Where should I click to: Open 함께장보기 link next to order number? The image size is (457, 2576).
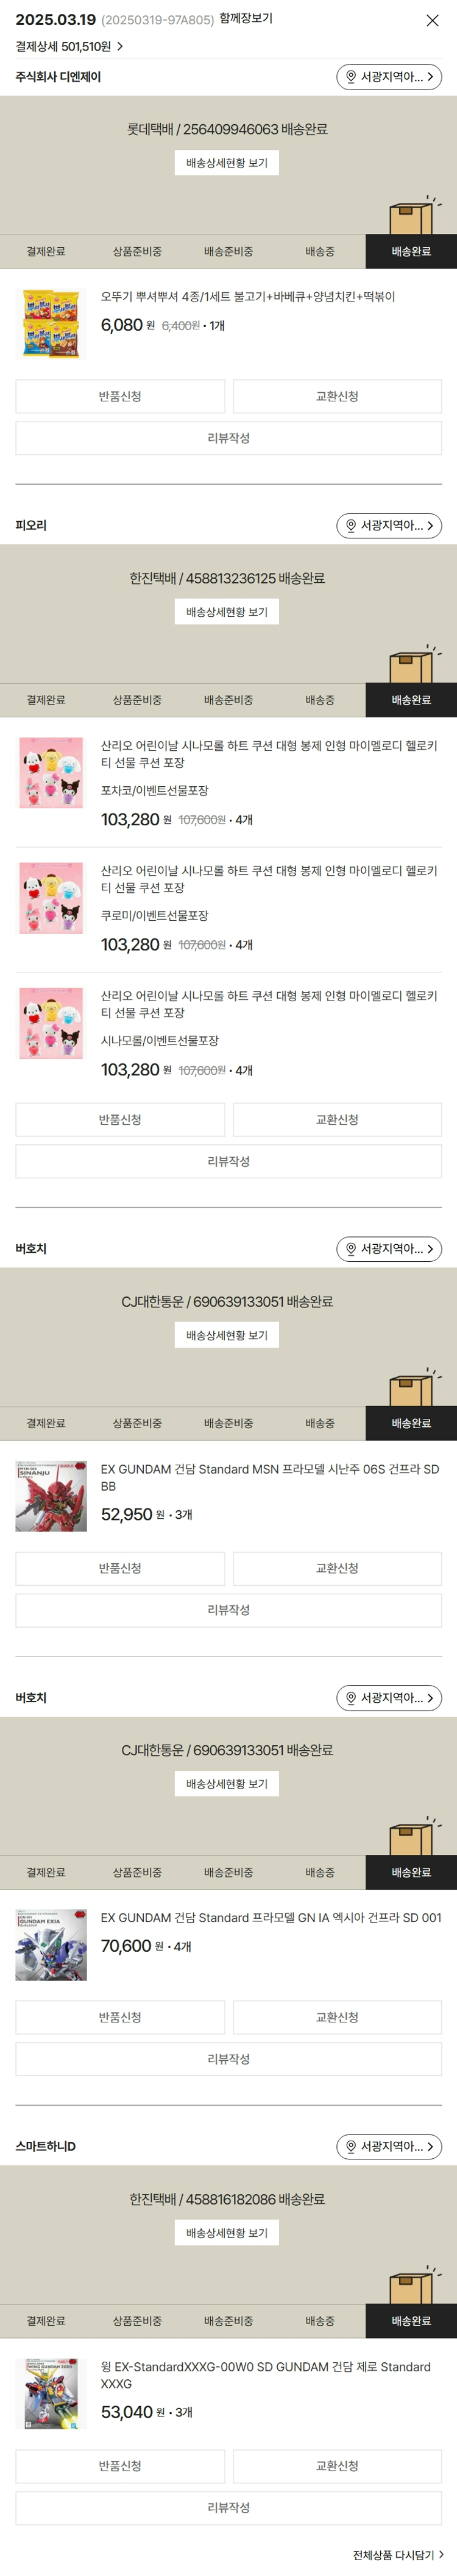tap(245, 18)
